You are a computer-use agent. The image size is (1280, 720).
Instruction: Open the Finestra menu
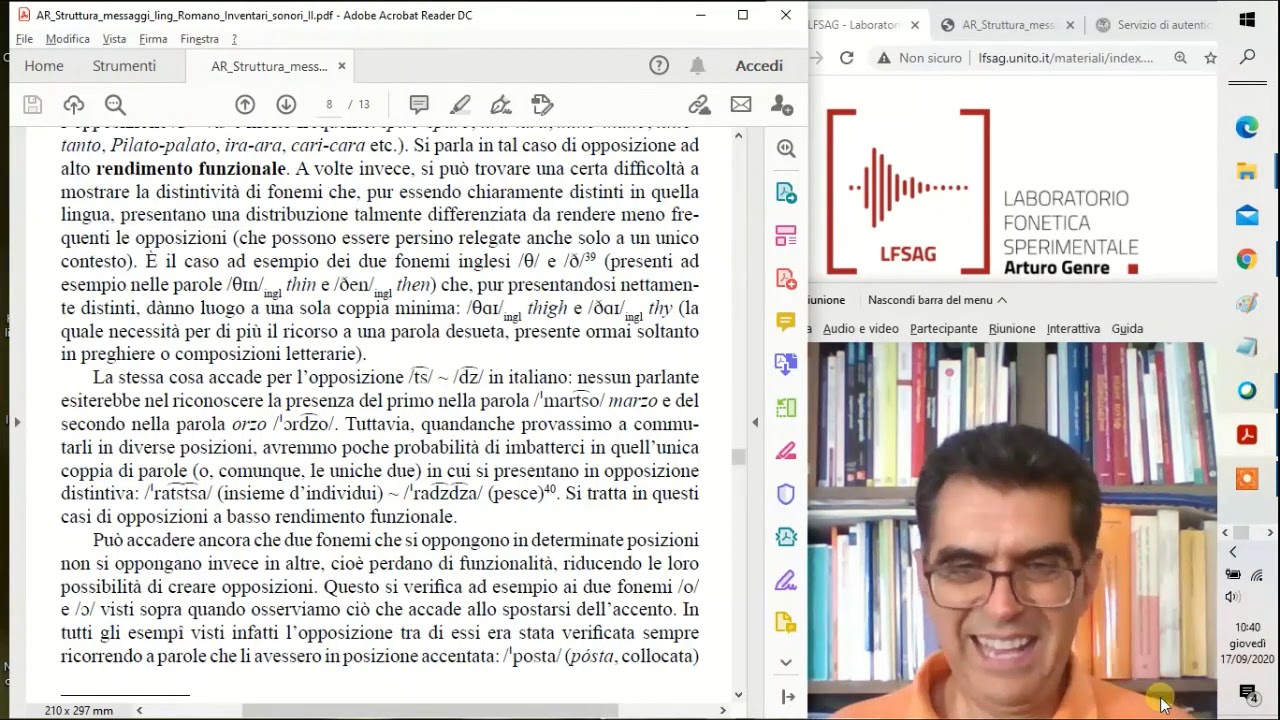199,39
